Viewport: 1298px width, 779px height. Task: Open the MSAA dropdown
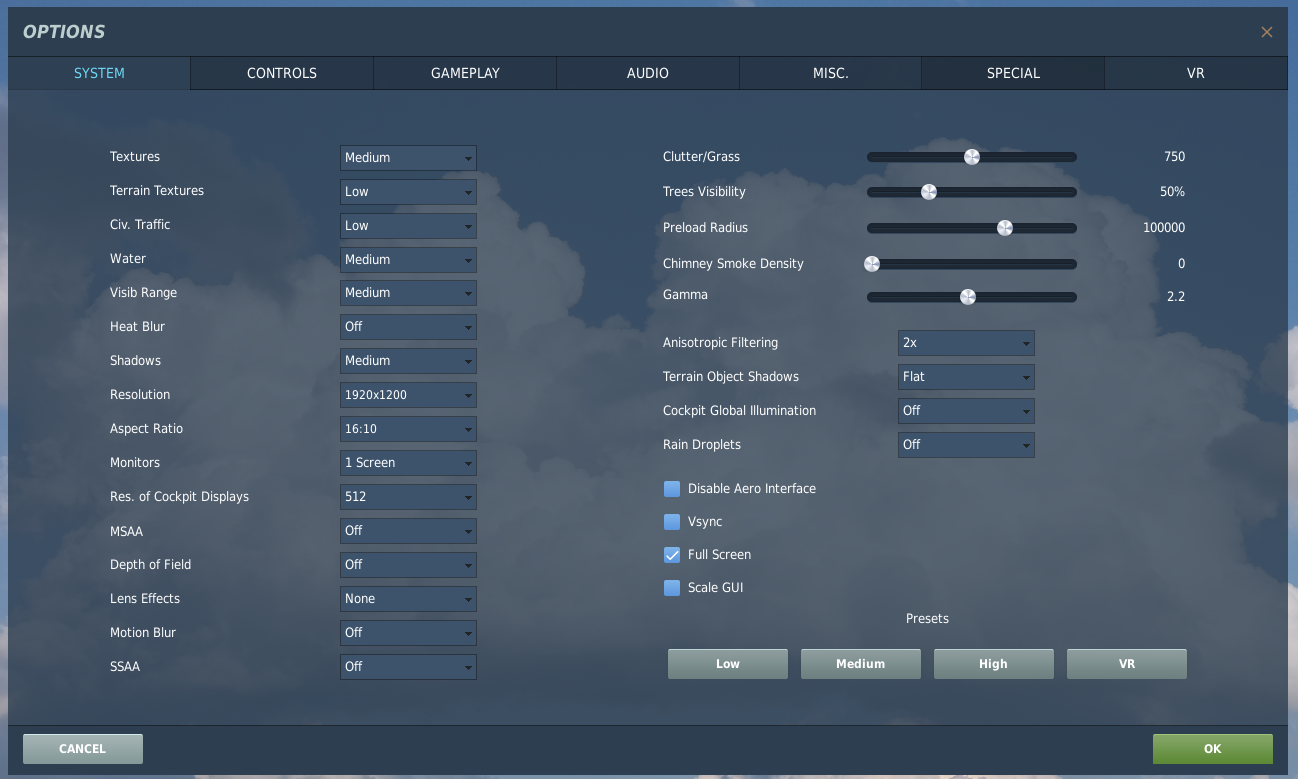click(408, 531)
